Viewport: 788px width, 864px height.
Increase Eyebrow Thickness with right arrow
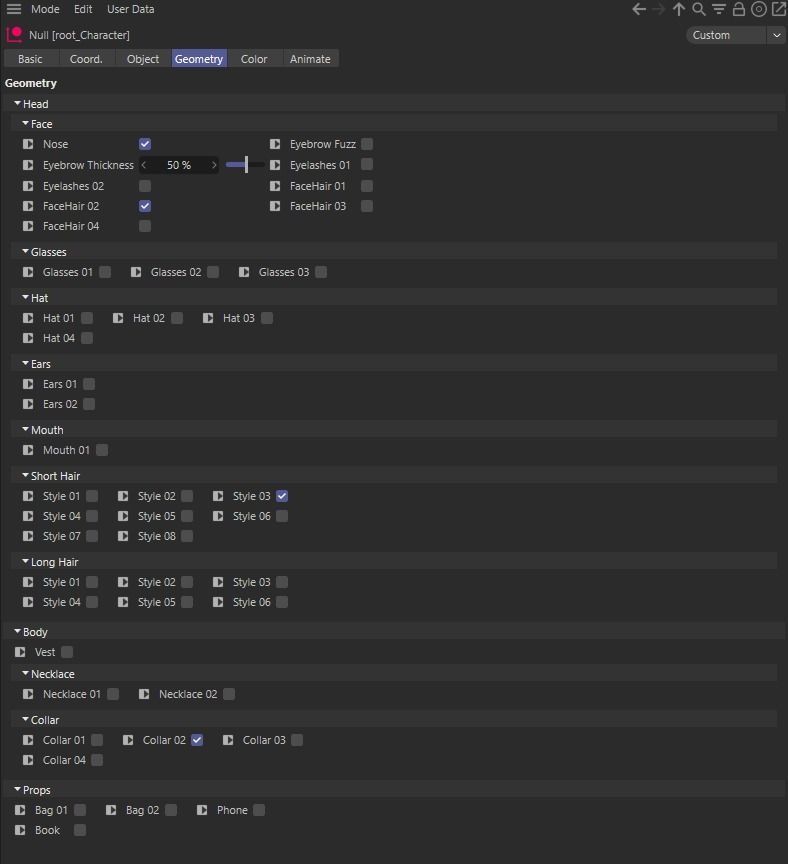[214, 165]
